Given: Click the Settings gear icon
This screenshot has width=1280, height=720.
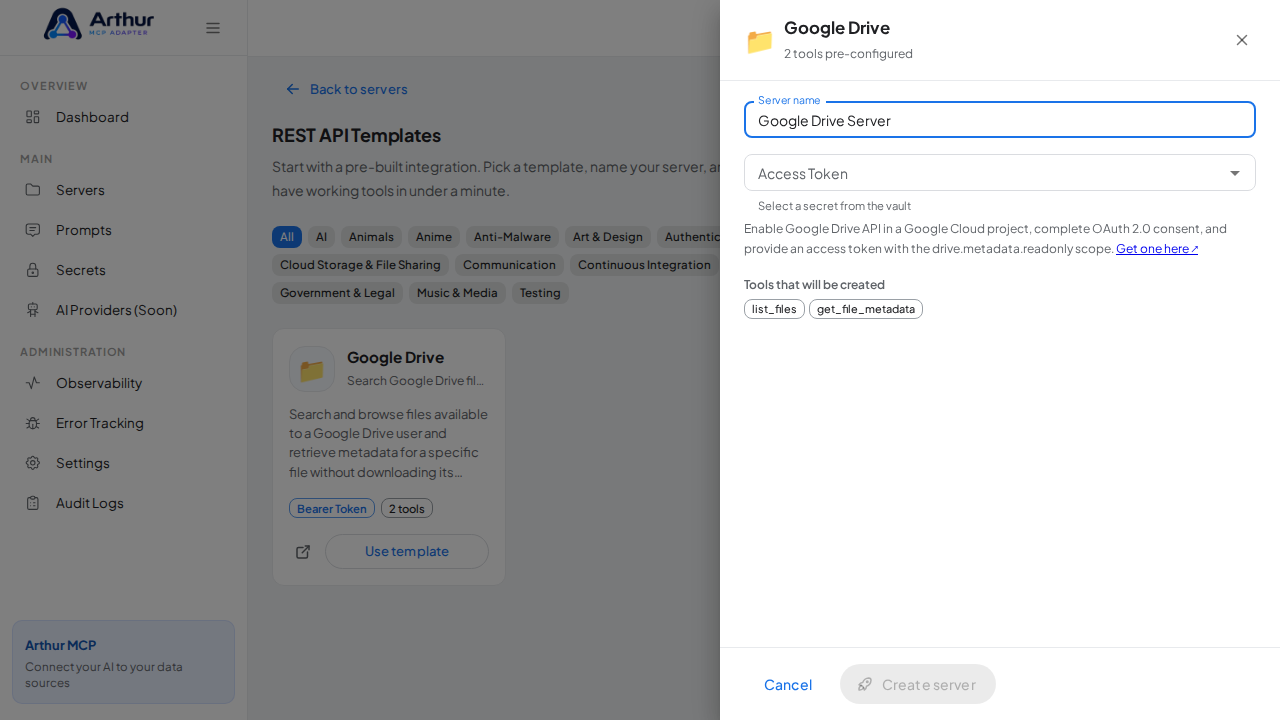Looking at the screenshot, I should pyautogui.click(x=33, y=463).
